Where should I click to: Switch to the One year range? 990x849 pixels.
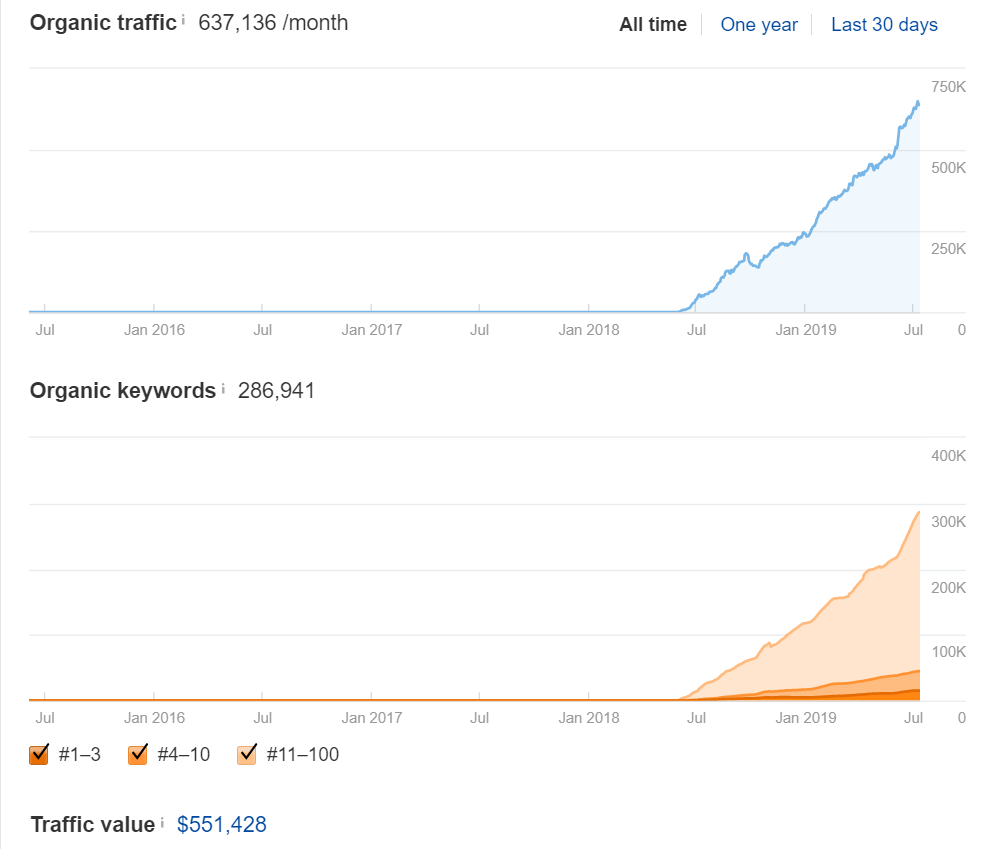click(759, 25)
